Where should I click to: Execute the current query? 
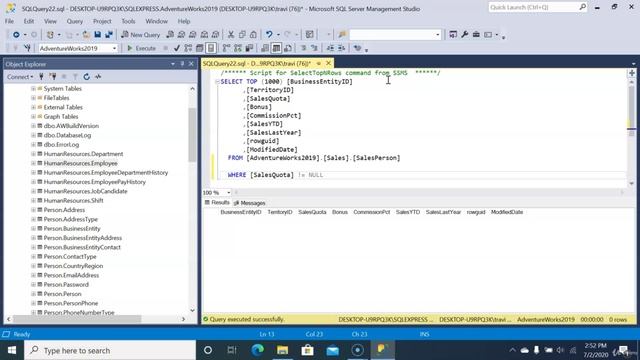141,48
